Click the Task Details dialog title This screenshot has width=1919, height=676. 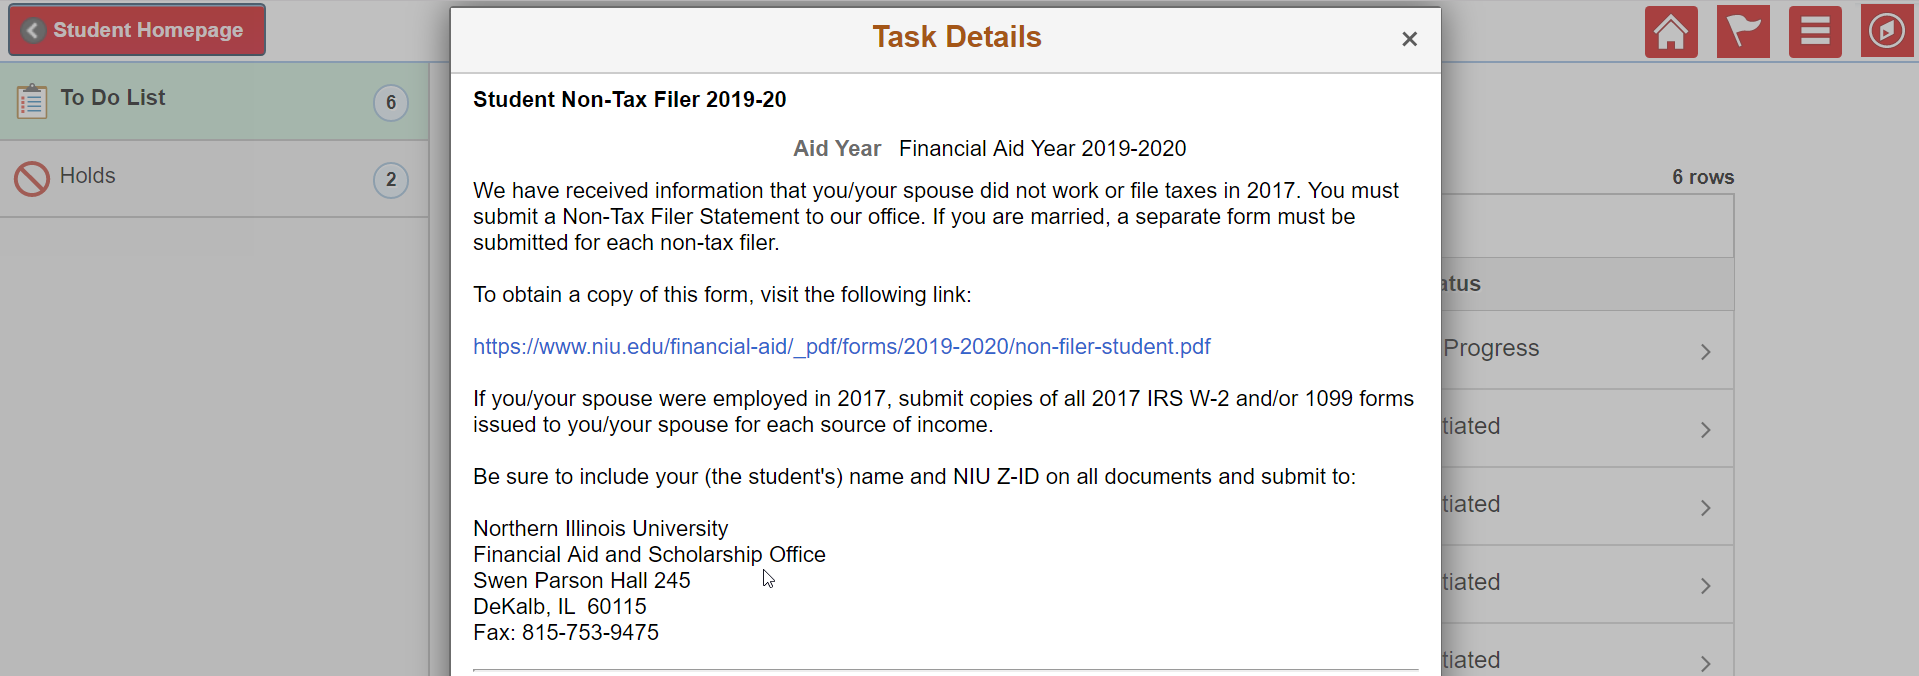[956, 37]
